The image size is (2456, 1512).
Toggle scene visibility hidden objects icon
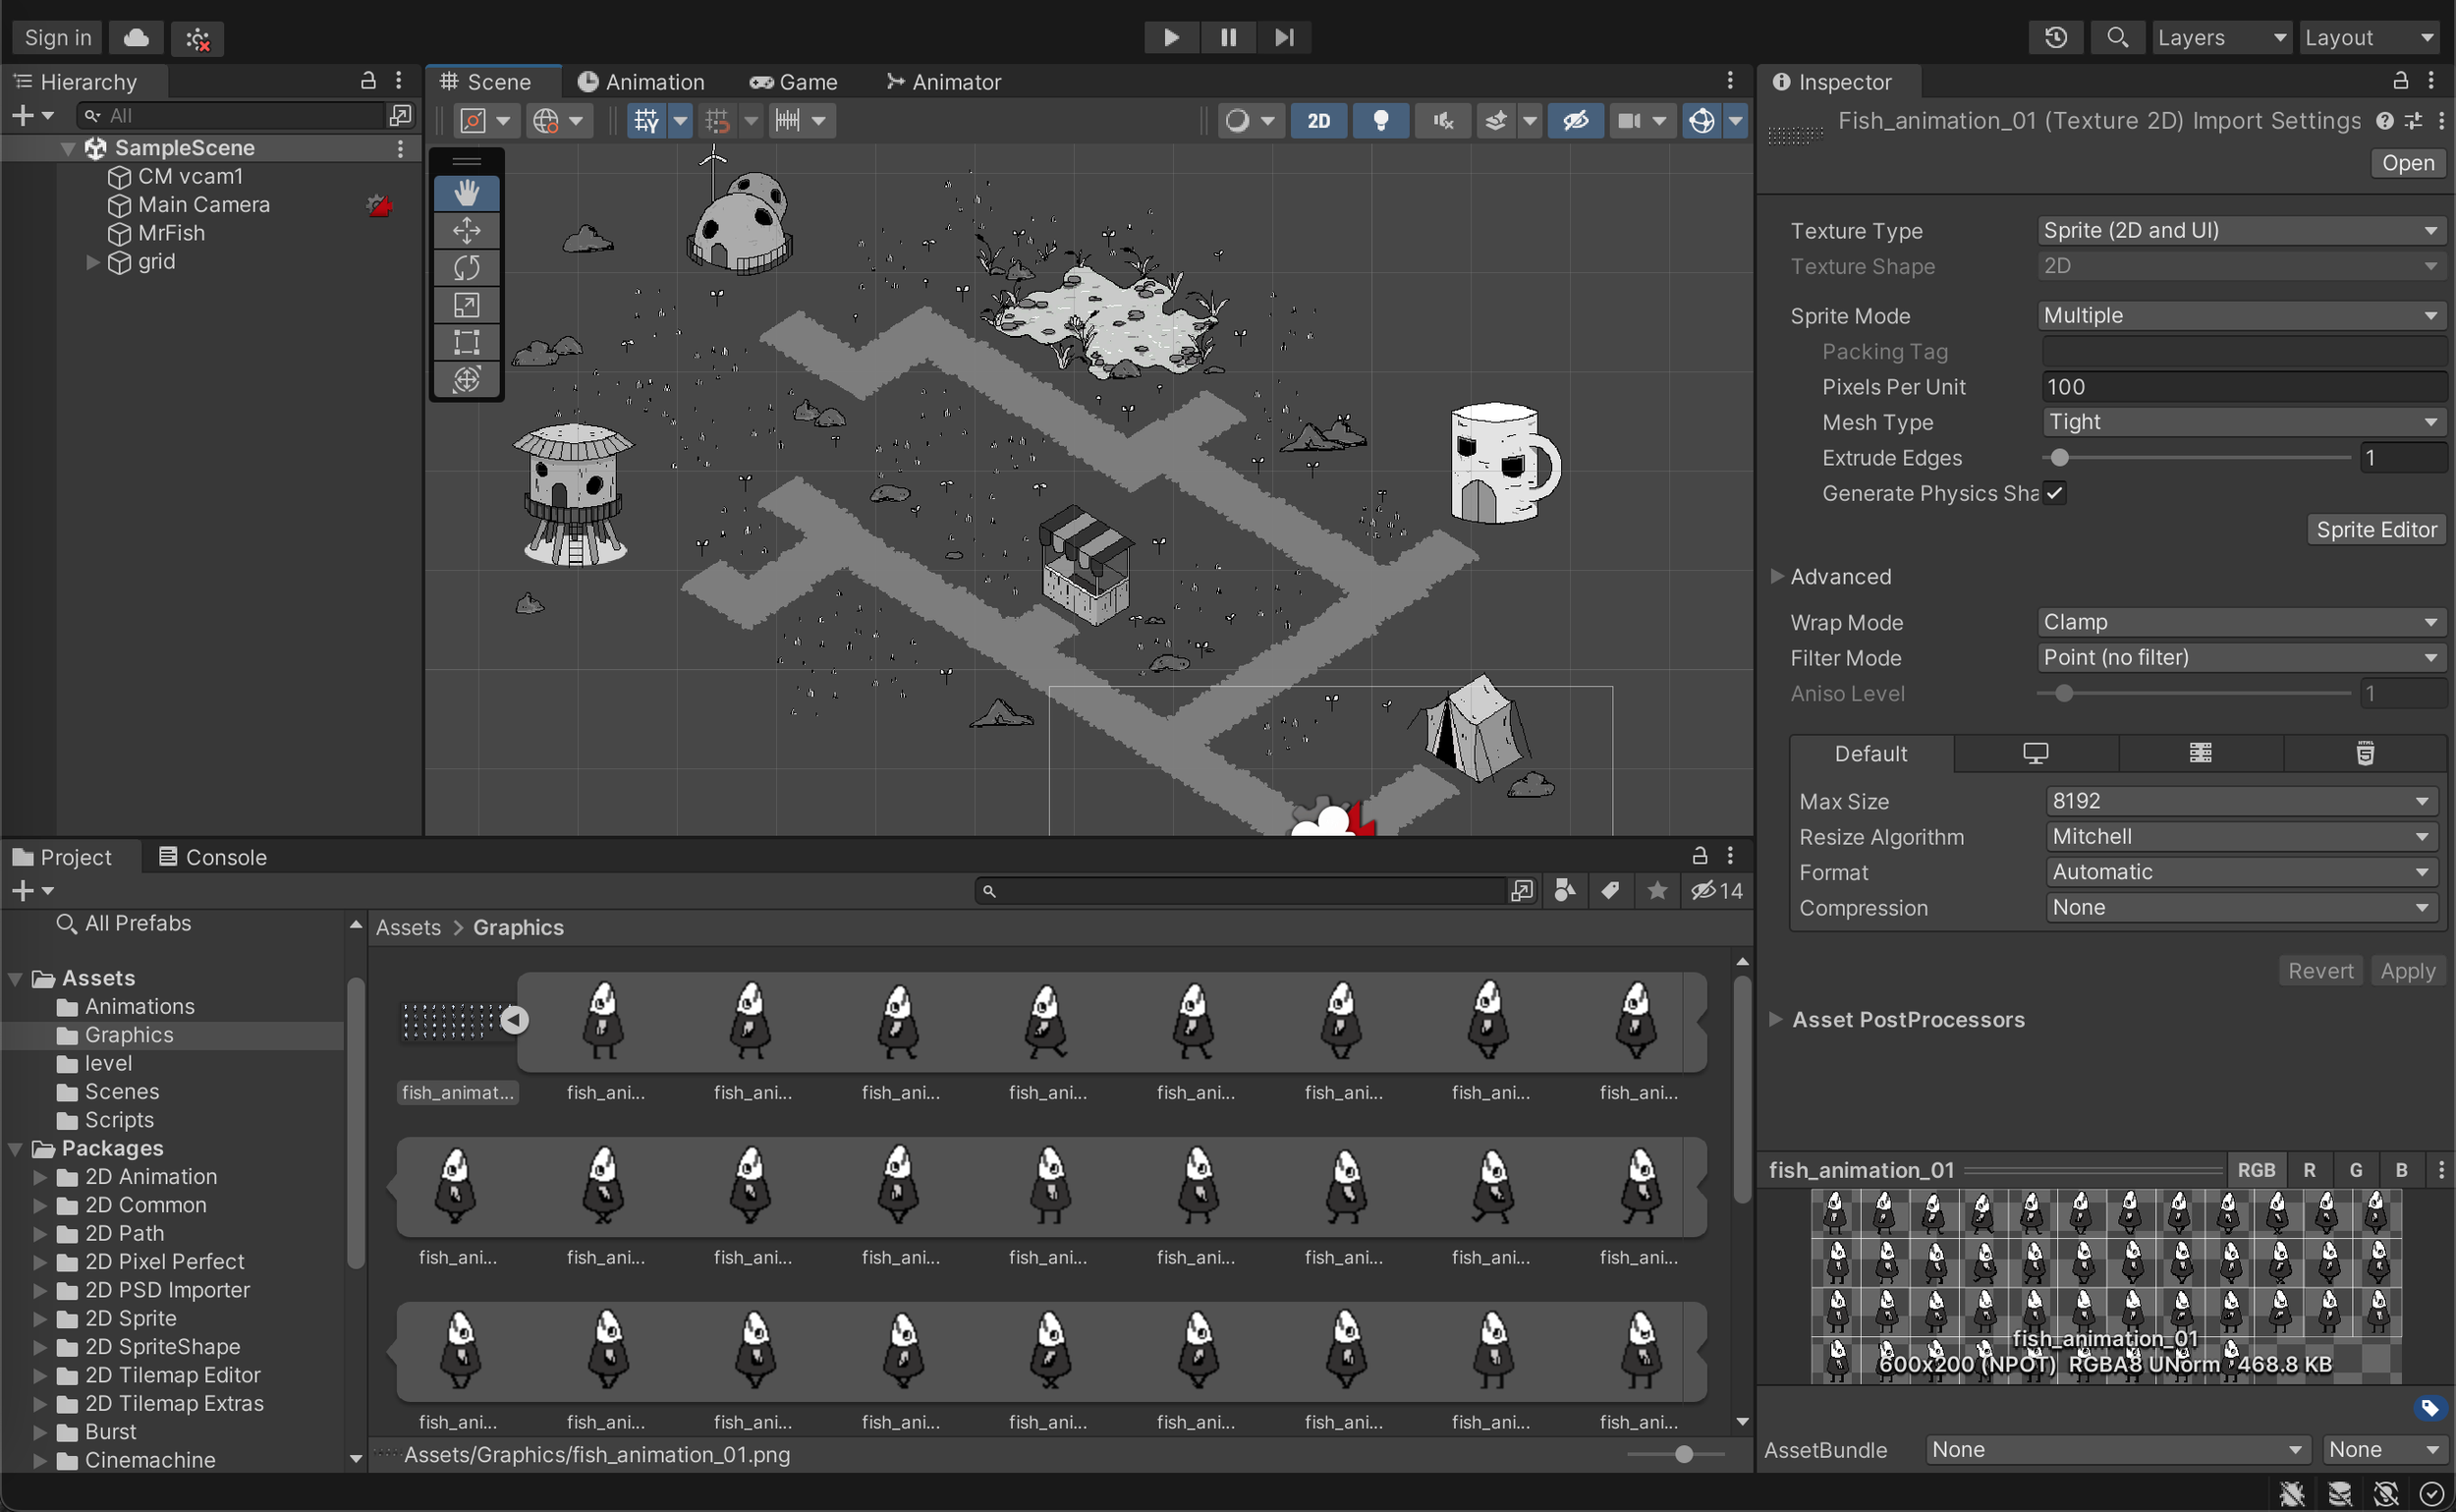pyautogui.click(x=1575, y=120)
